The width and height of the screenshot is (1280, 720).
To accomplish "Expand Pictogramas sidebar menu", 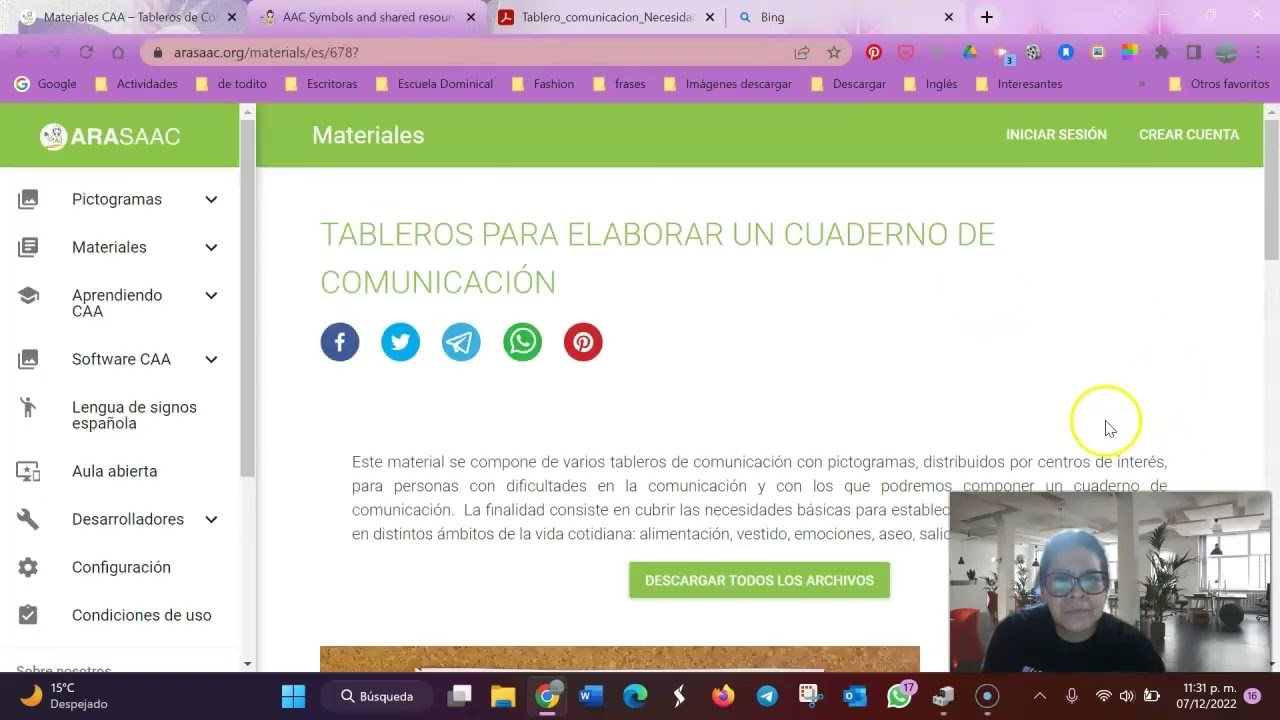I will point(211,199).
